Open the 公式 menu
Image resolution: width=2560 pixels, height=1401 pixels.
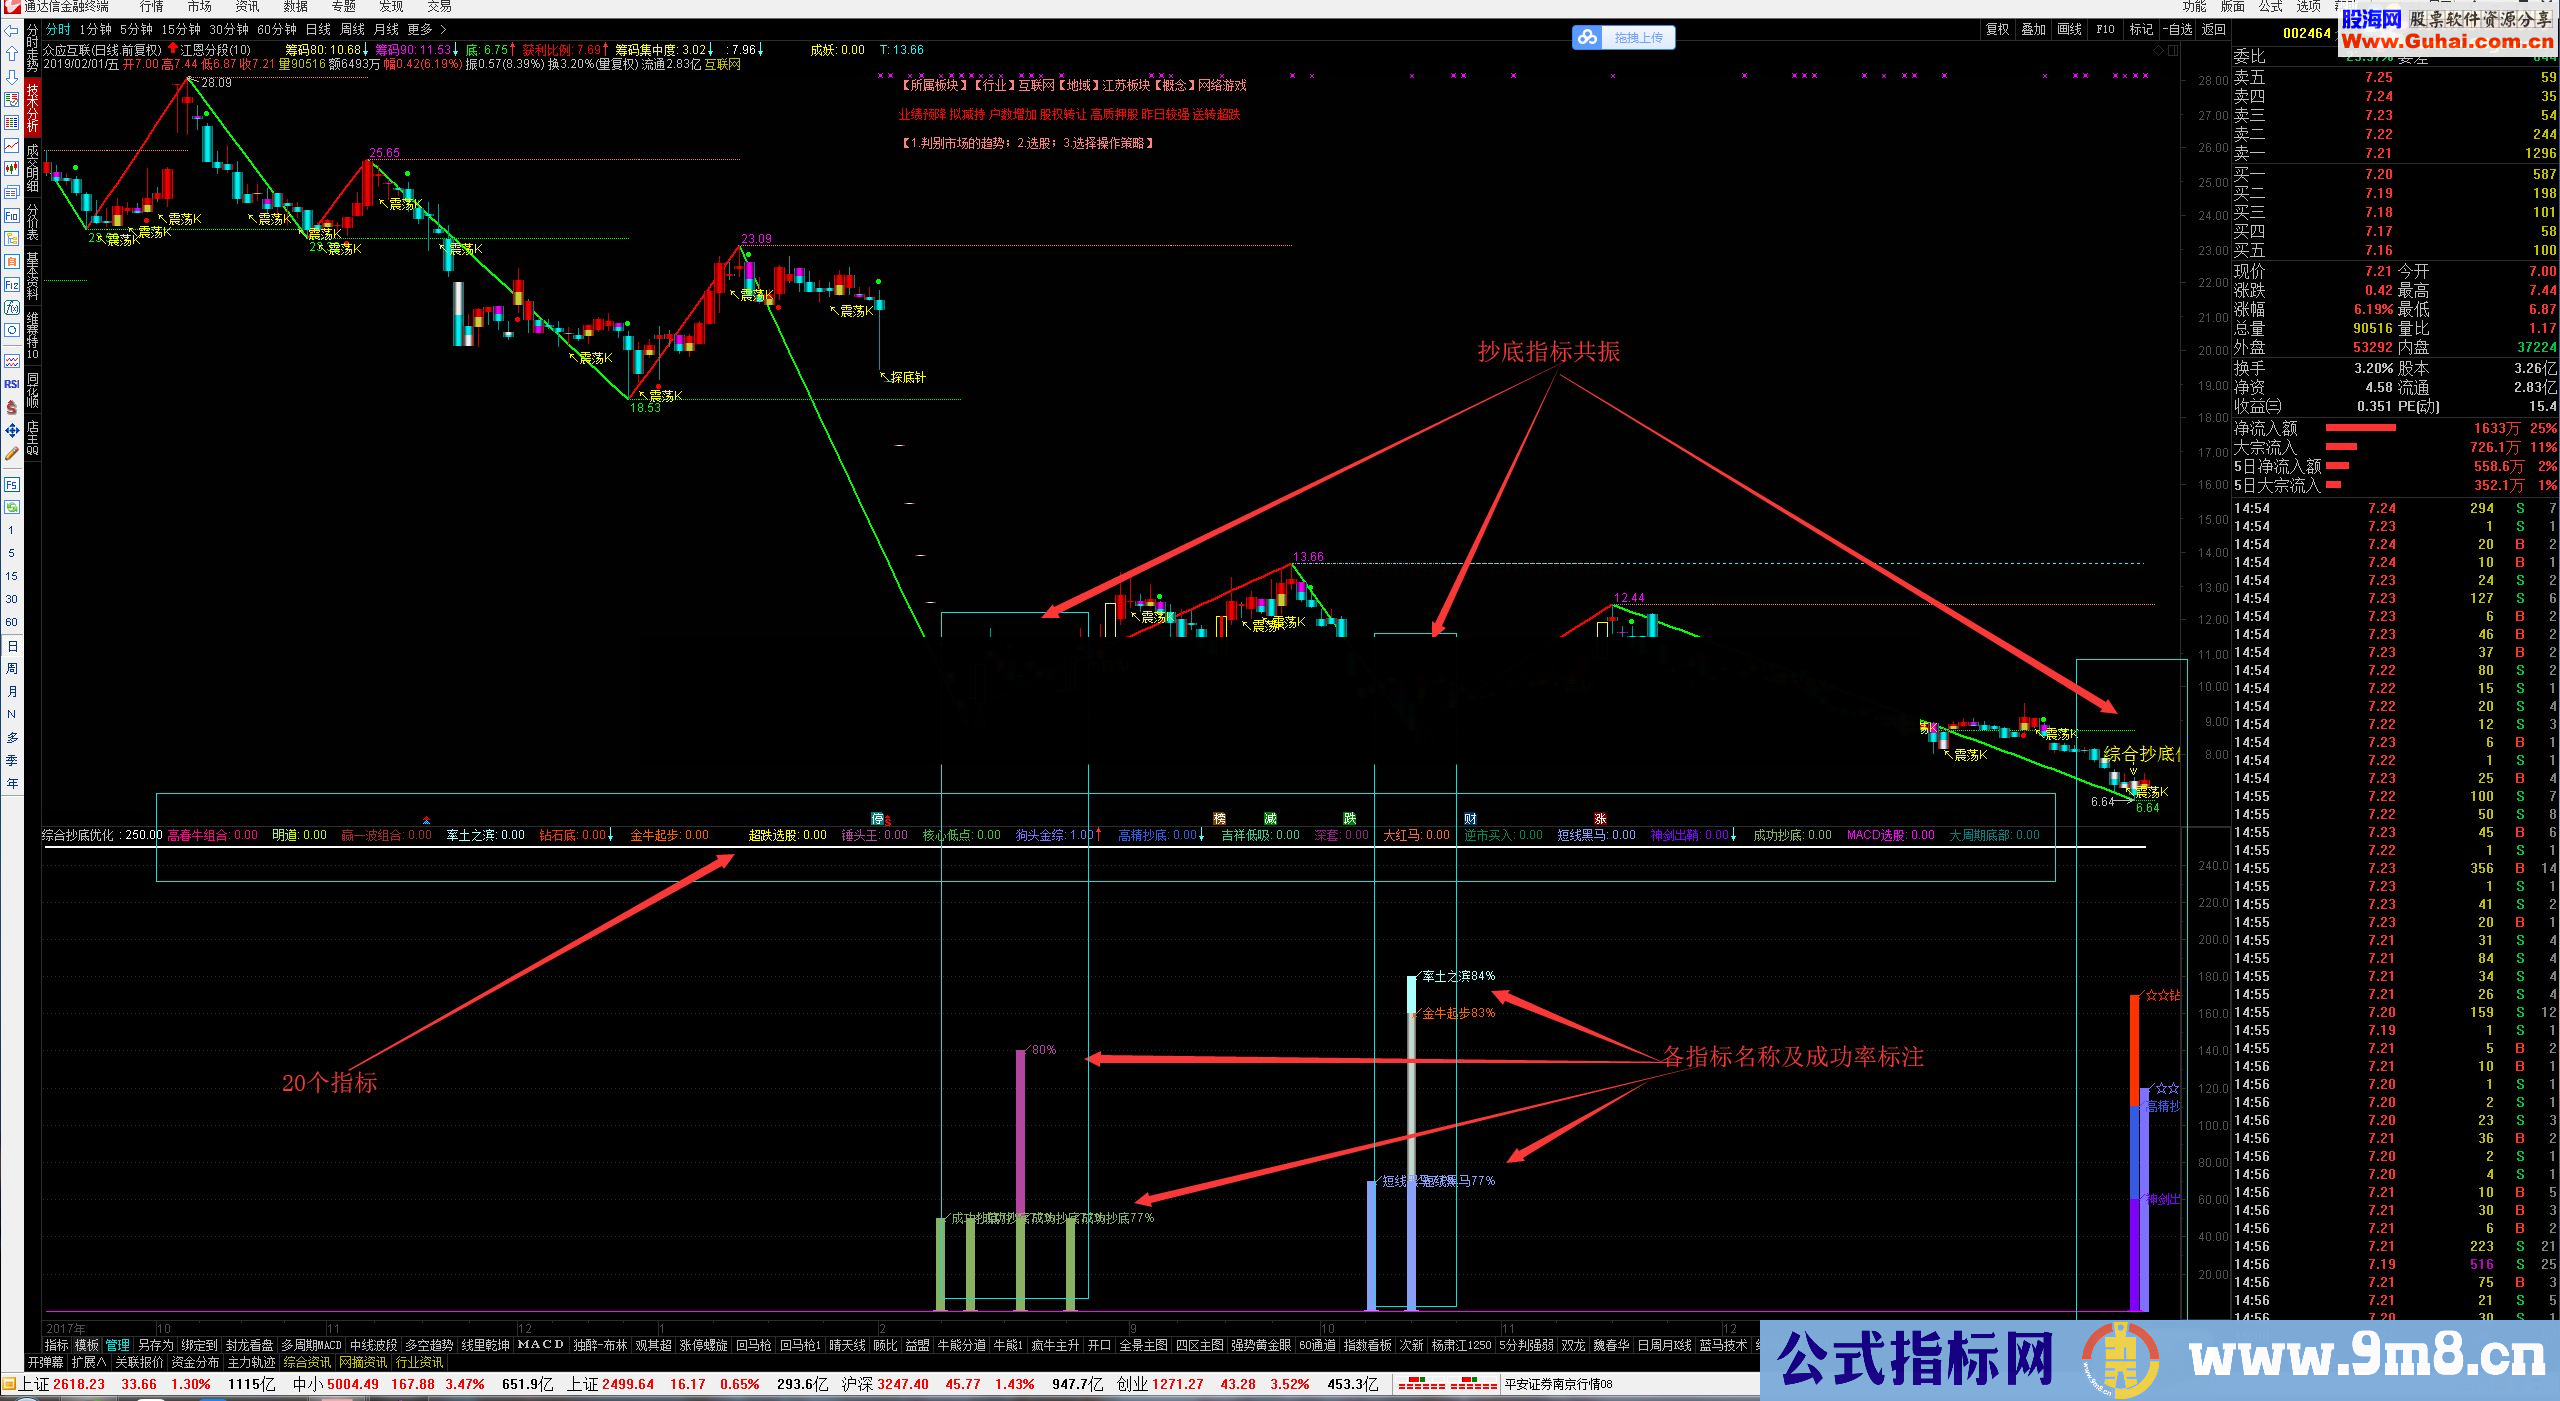[x=2271, y=7]
